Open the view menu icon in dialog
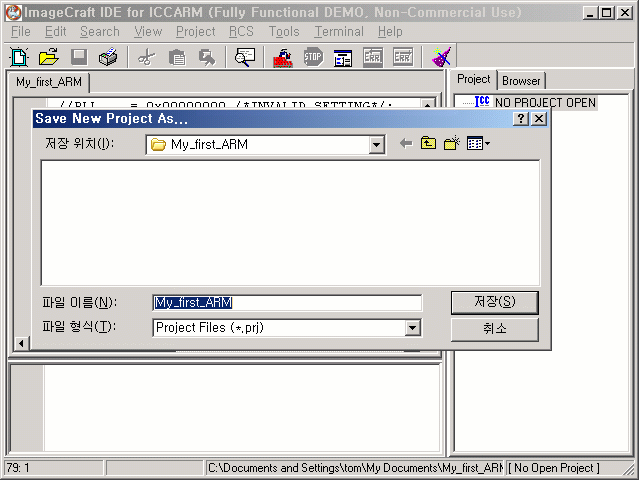Viewport: 639px width, 480px height. (x=478, y=143)
